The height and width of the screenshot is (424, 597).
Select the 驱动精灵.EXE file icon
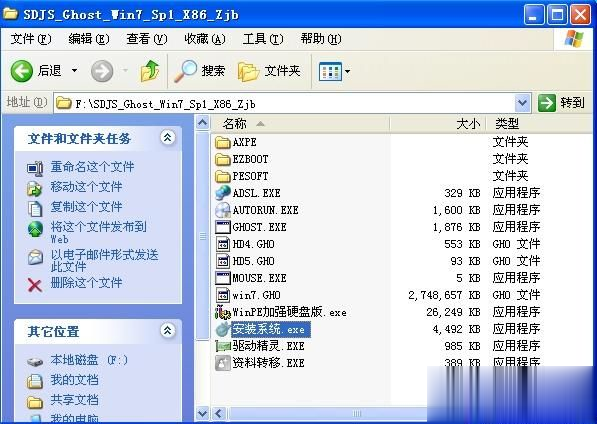(223, 346)
